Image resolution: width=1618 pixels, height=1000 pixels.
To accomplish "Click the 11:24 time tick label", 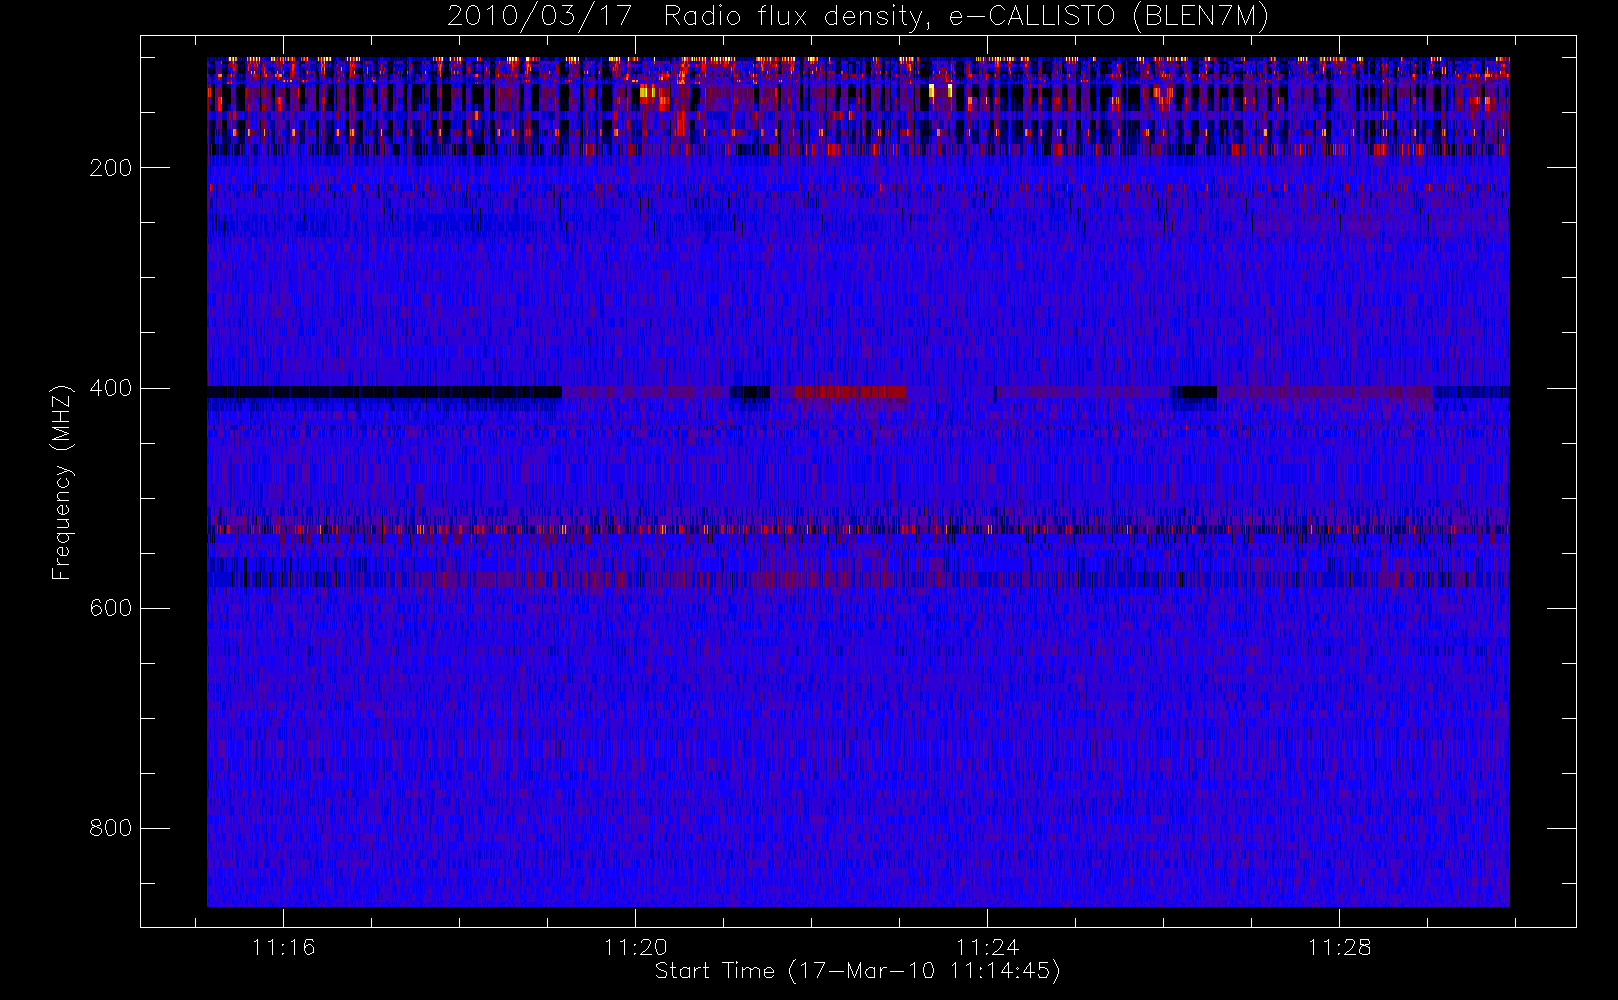I will [x=987, y=947].
